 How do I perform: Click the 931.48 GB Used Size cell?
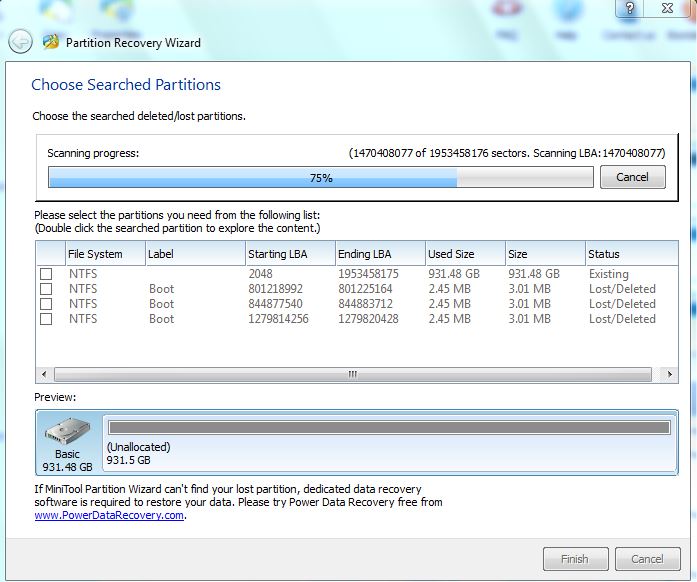coord(454,274)
